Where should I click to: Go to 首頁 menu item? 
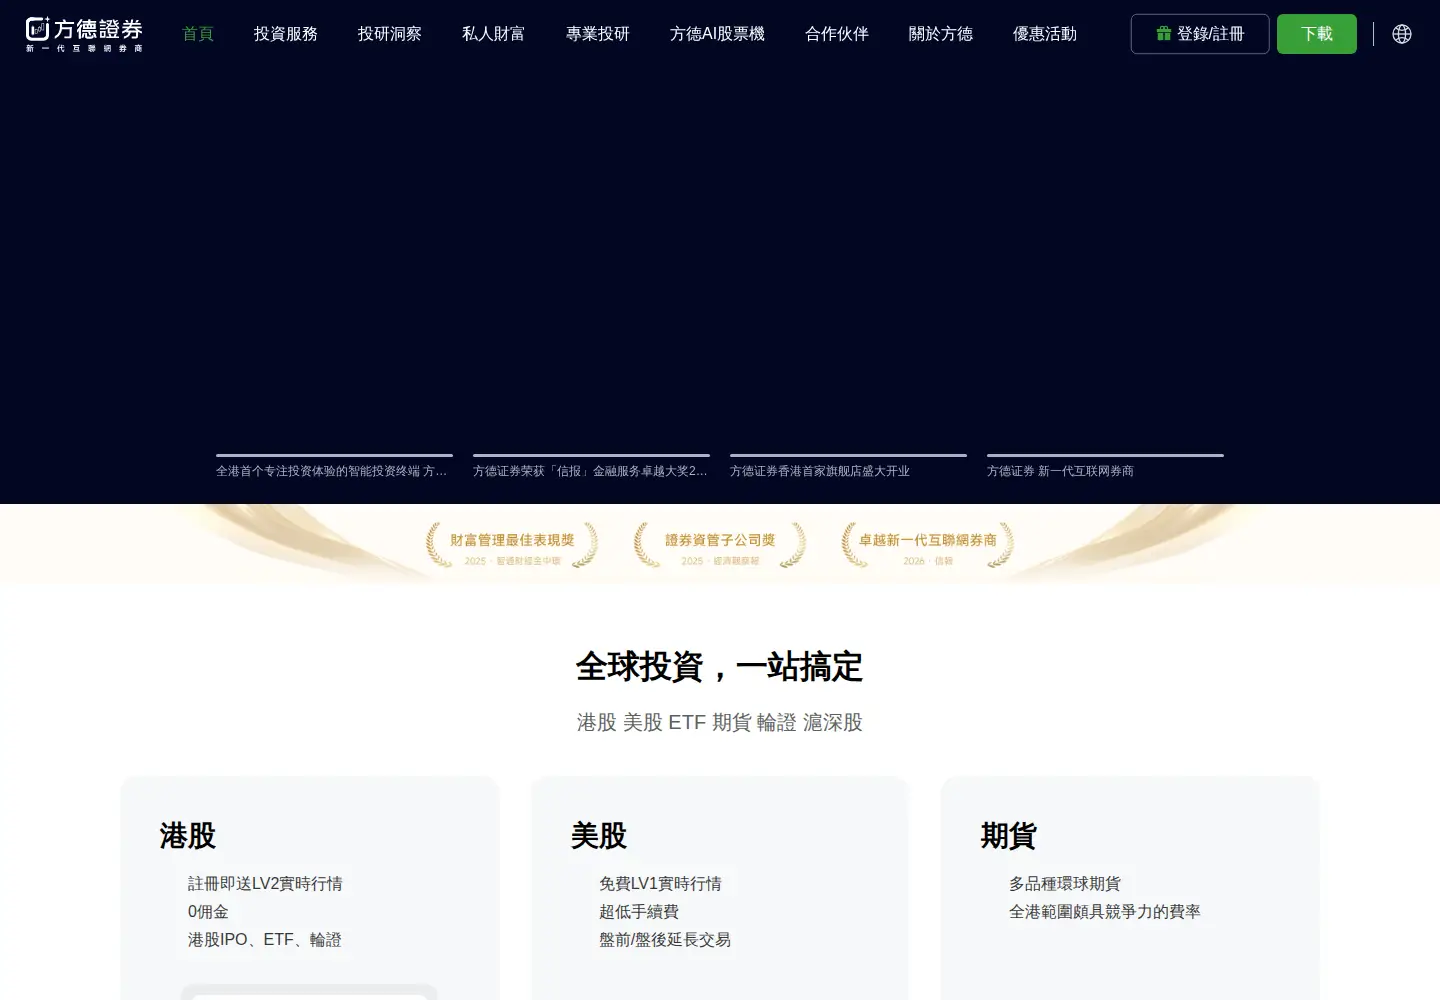(198, 34)
